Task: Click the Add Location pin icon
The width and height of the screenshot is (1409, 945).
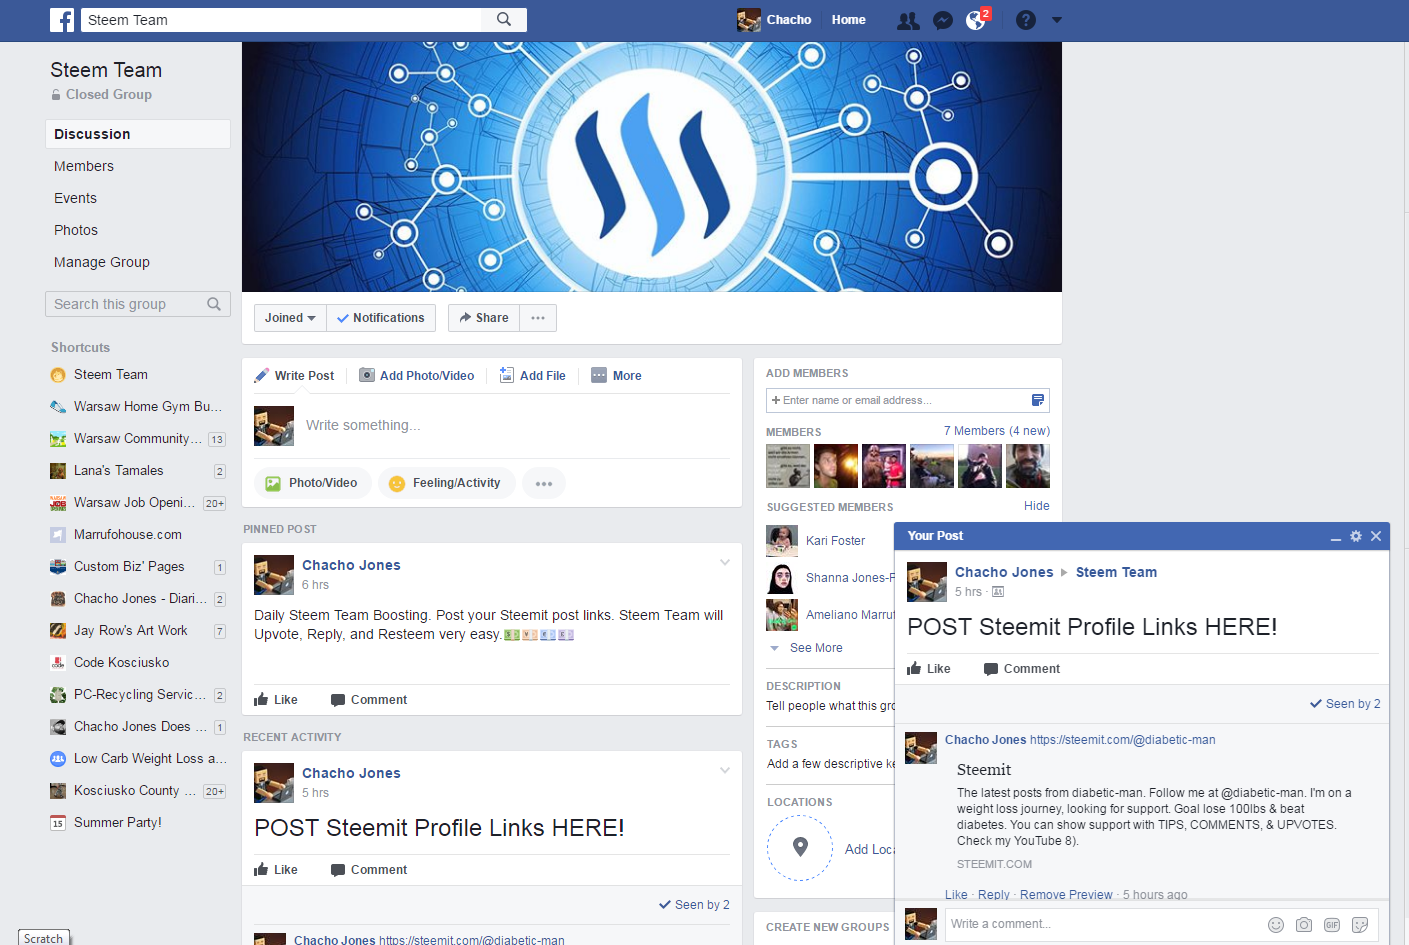Action: coord(800,848)
